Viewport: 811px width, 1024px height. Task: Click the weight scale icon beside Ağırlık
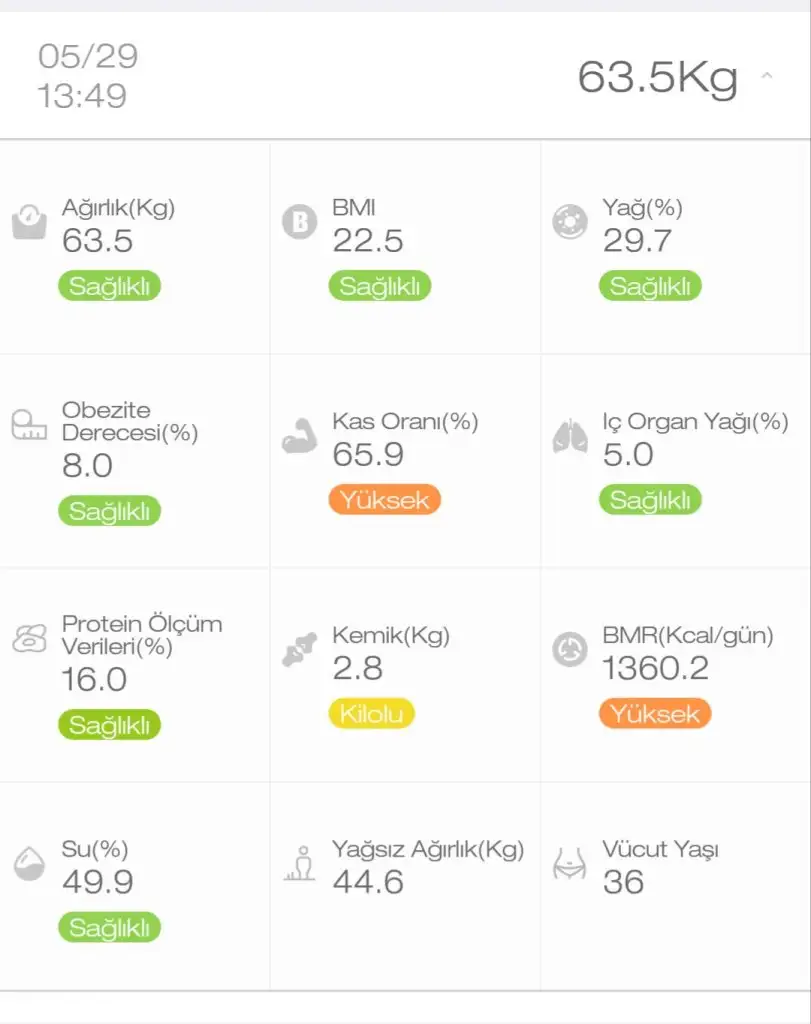(29, 221)
